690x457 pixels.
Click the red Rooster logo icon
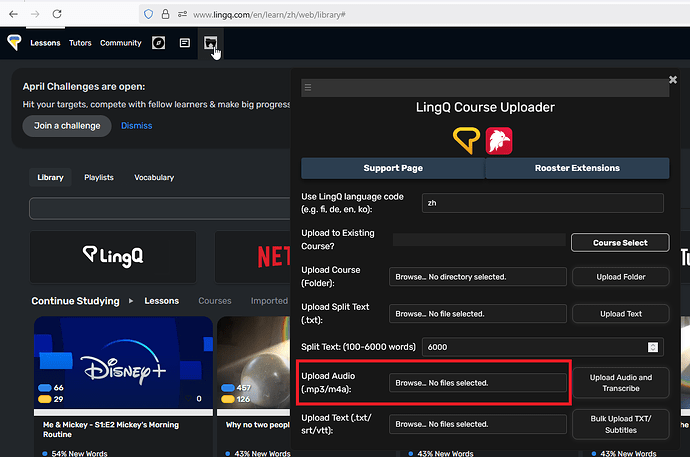click(x=499, y=141)
